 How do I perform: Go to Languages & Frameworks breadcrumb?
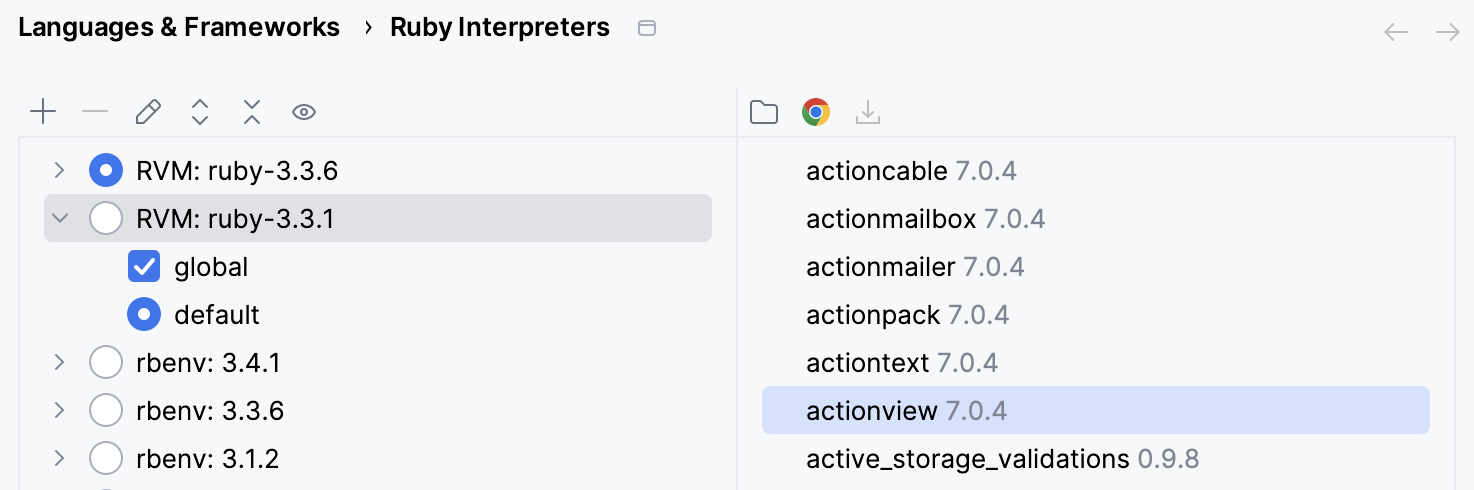[179, 28]
